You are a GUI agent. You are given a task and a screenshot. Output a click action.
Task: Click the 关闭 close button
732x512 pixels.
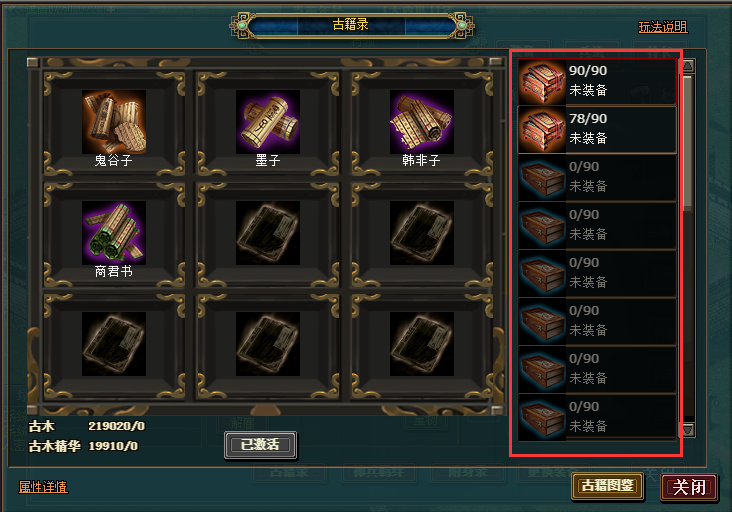coord(689,487)
